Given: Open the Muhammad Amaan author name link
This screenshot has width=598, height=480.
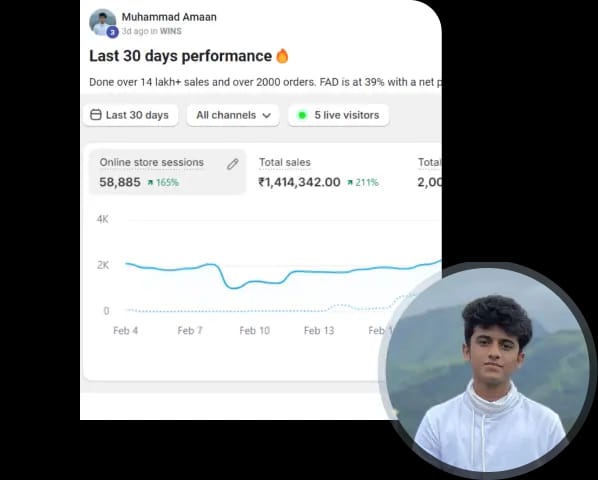Looking at the screenshot, I should point(169,17).
